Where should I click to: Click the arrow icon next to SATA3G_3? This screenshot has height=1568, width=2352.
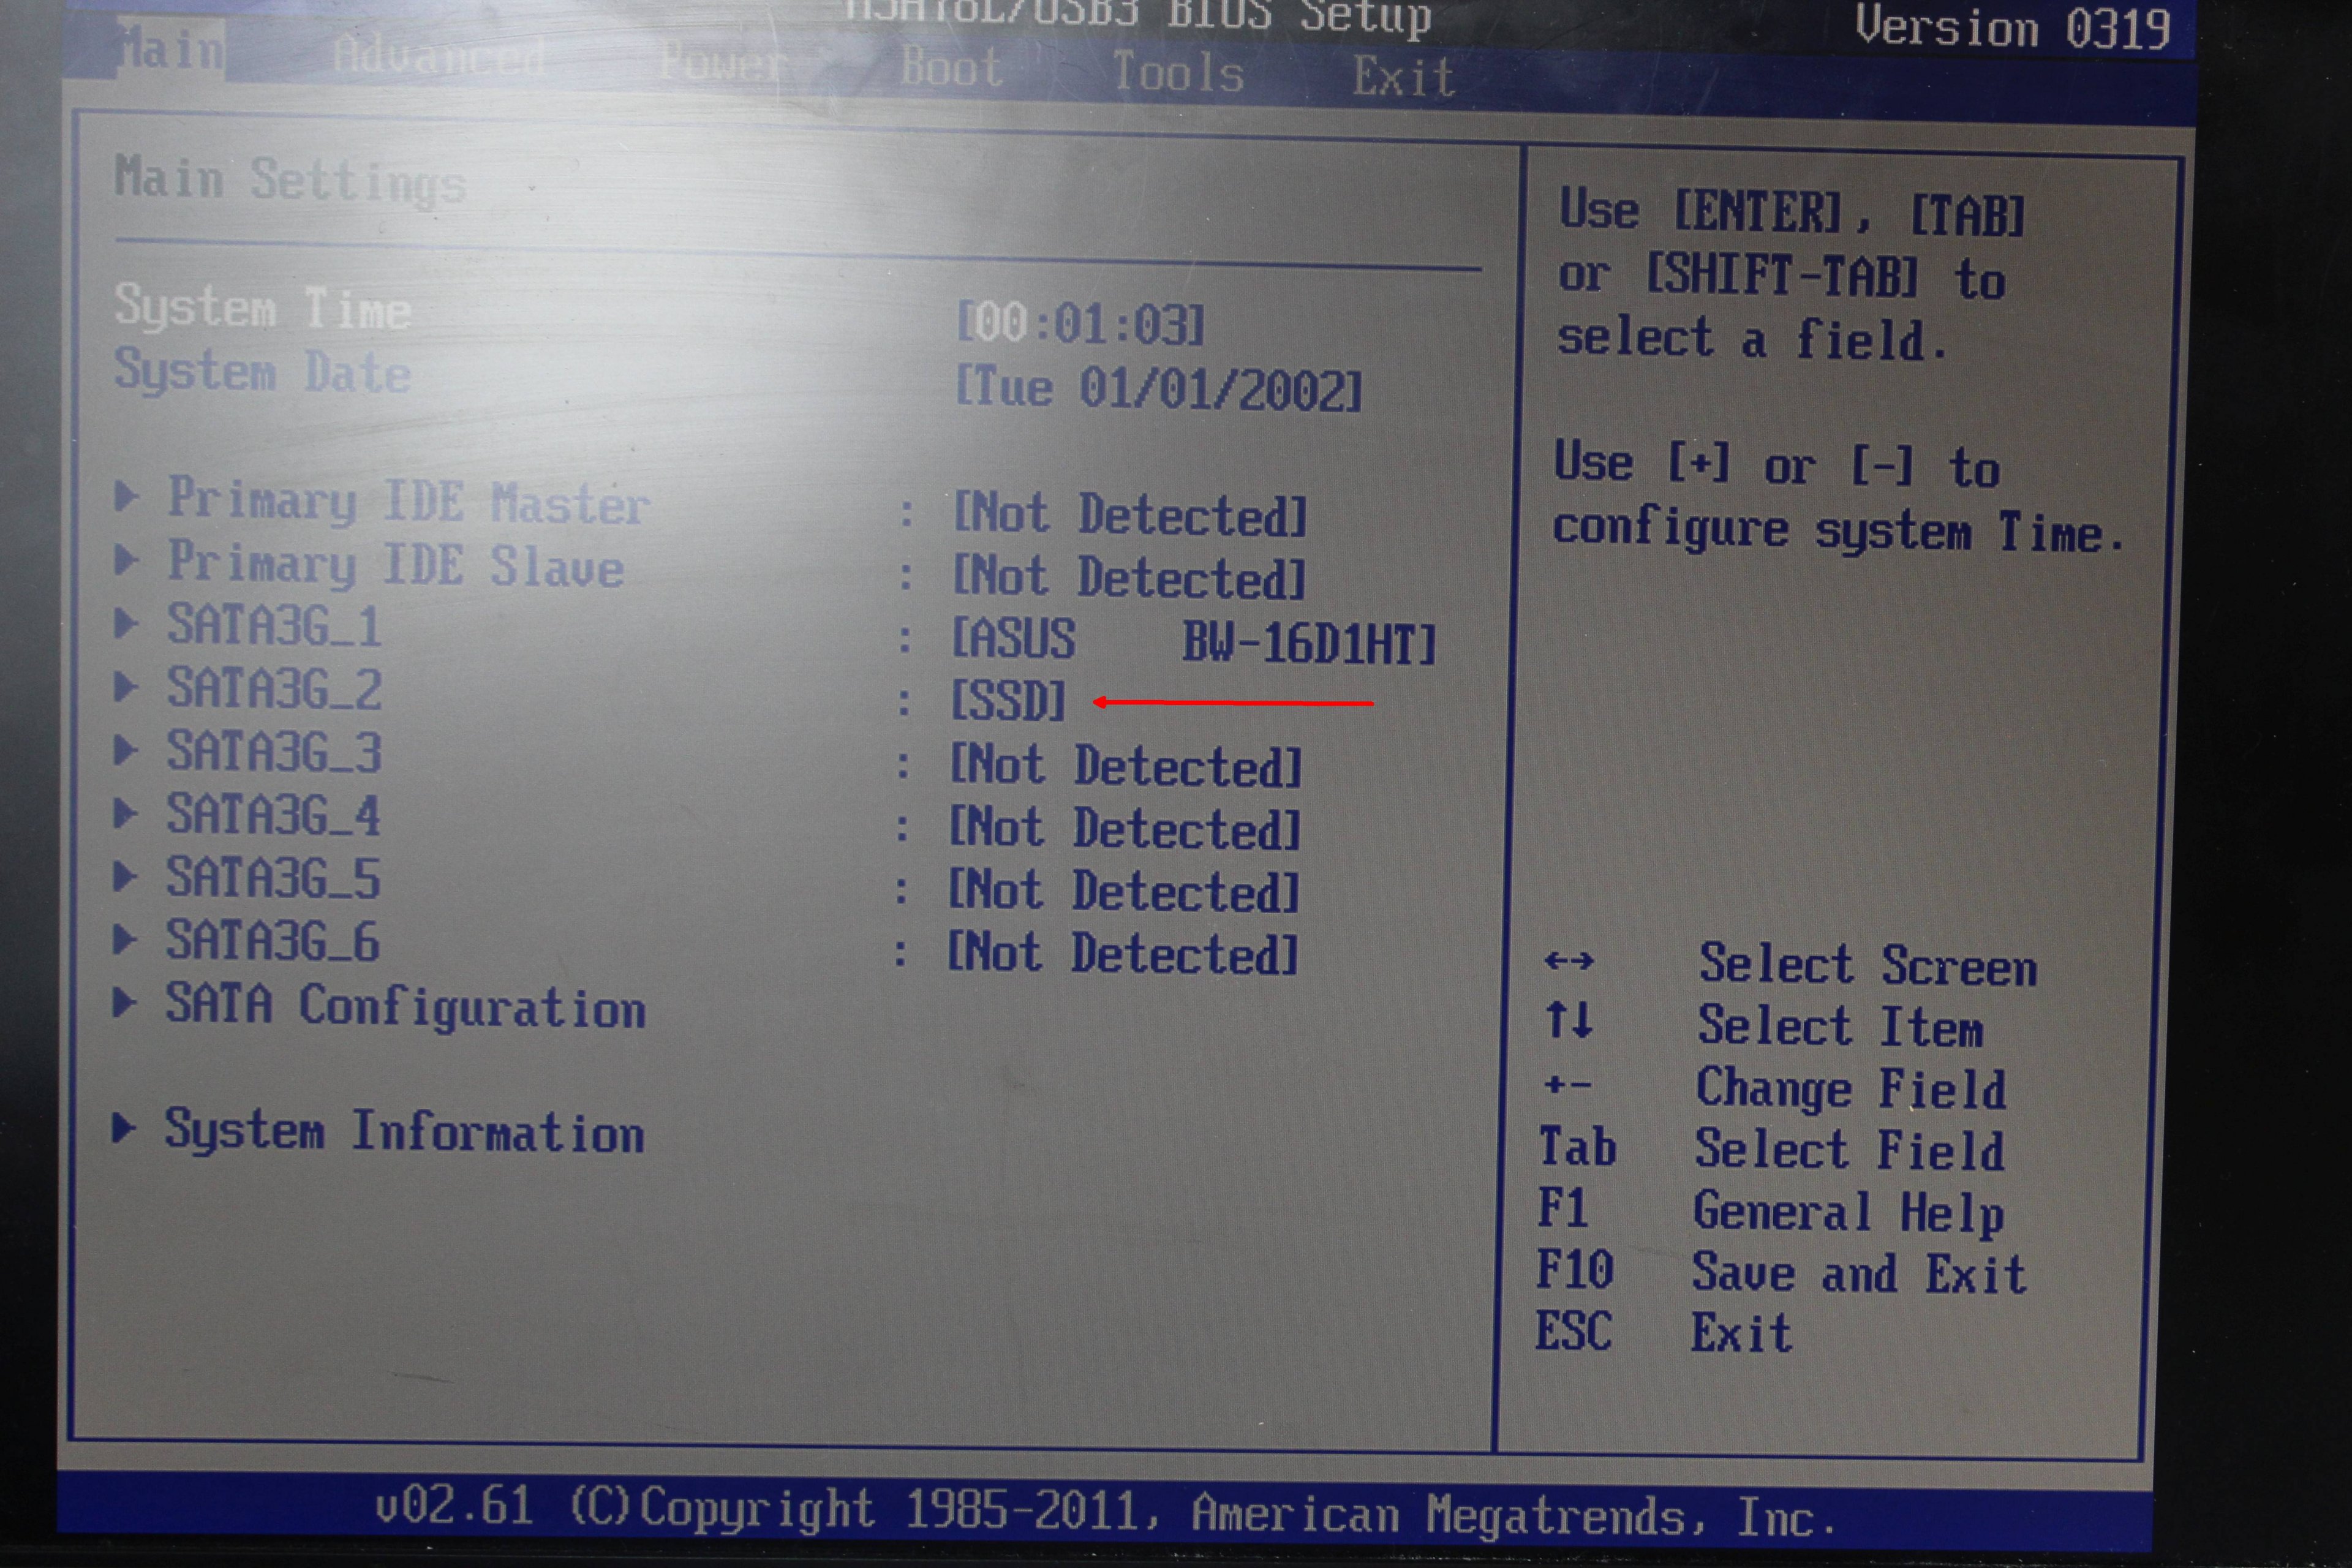click(126, 750)
